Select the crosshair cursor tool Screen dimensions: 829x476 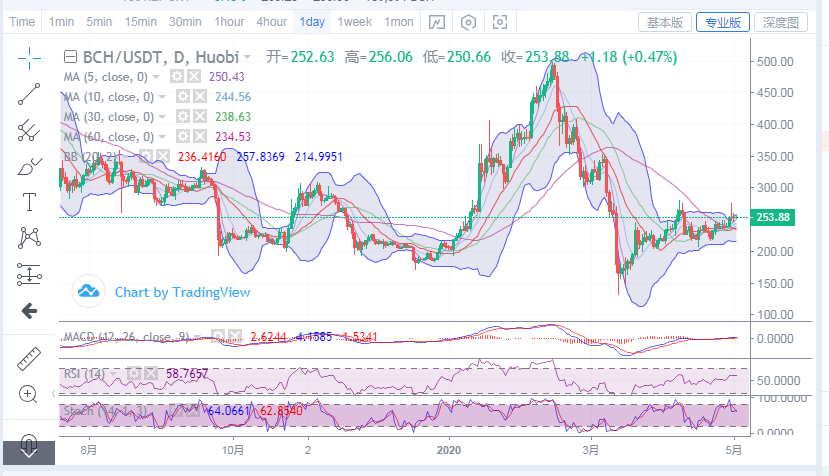click(29, 58)
